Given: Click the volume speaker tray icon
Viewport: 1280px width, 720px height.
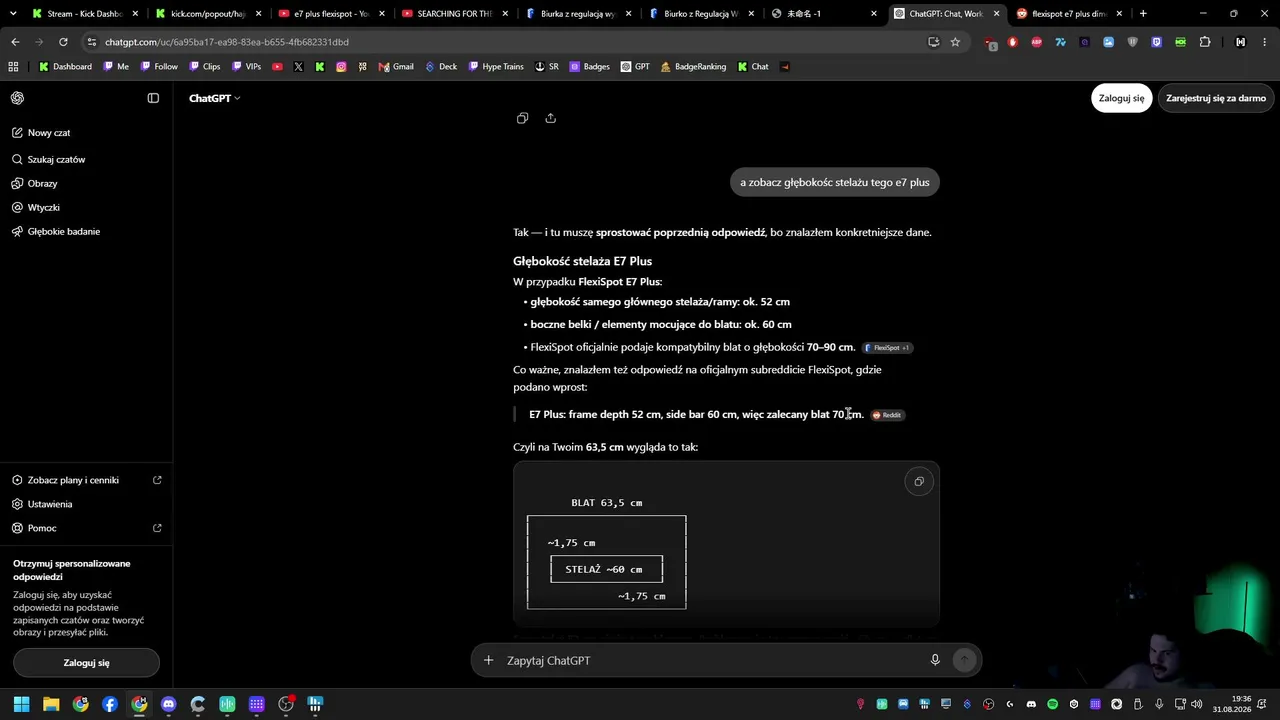Looking at the screenshot, I should click(1197, 704).
